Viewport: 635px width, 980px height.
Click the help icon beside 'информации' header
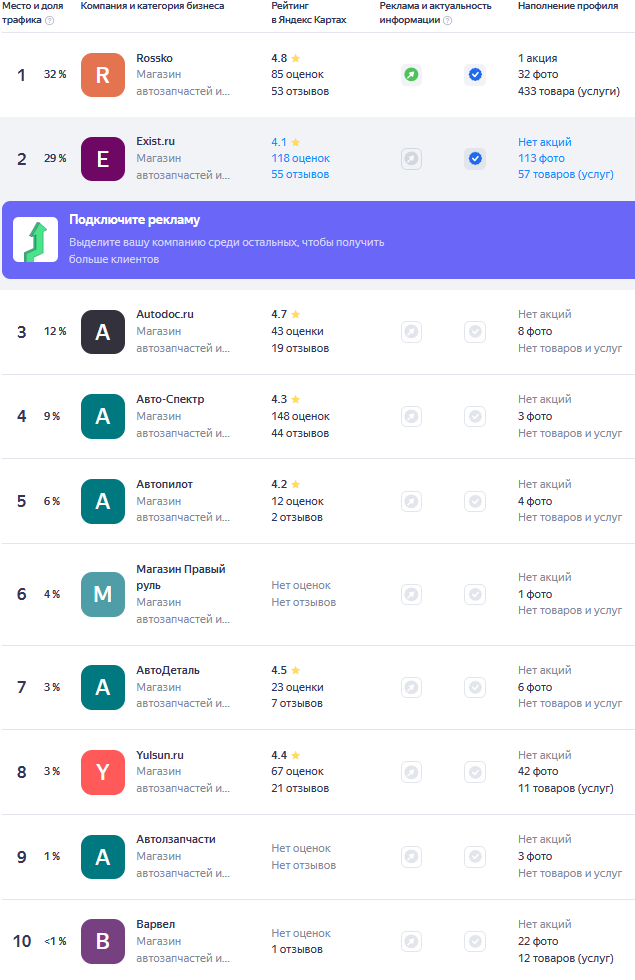click(x=447, y=20)
